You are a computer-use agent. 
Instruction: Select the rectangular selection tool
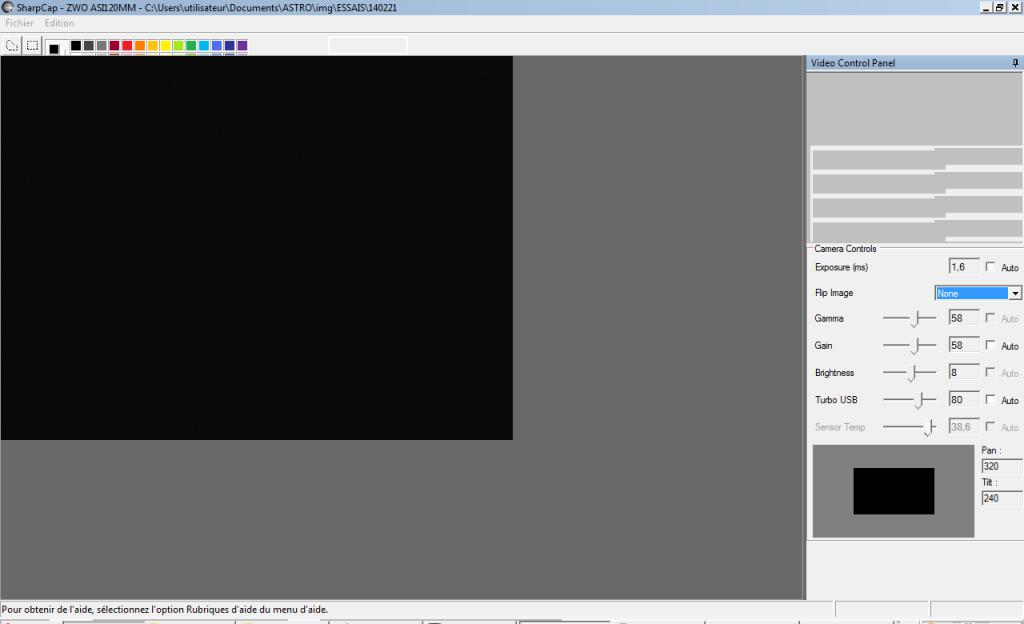tap(32, 46)
